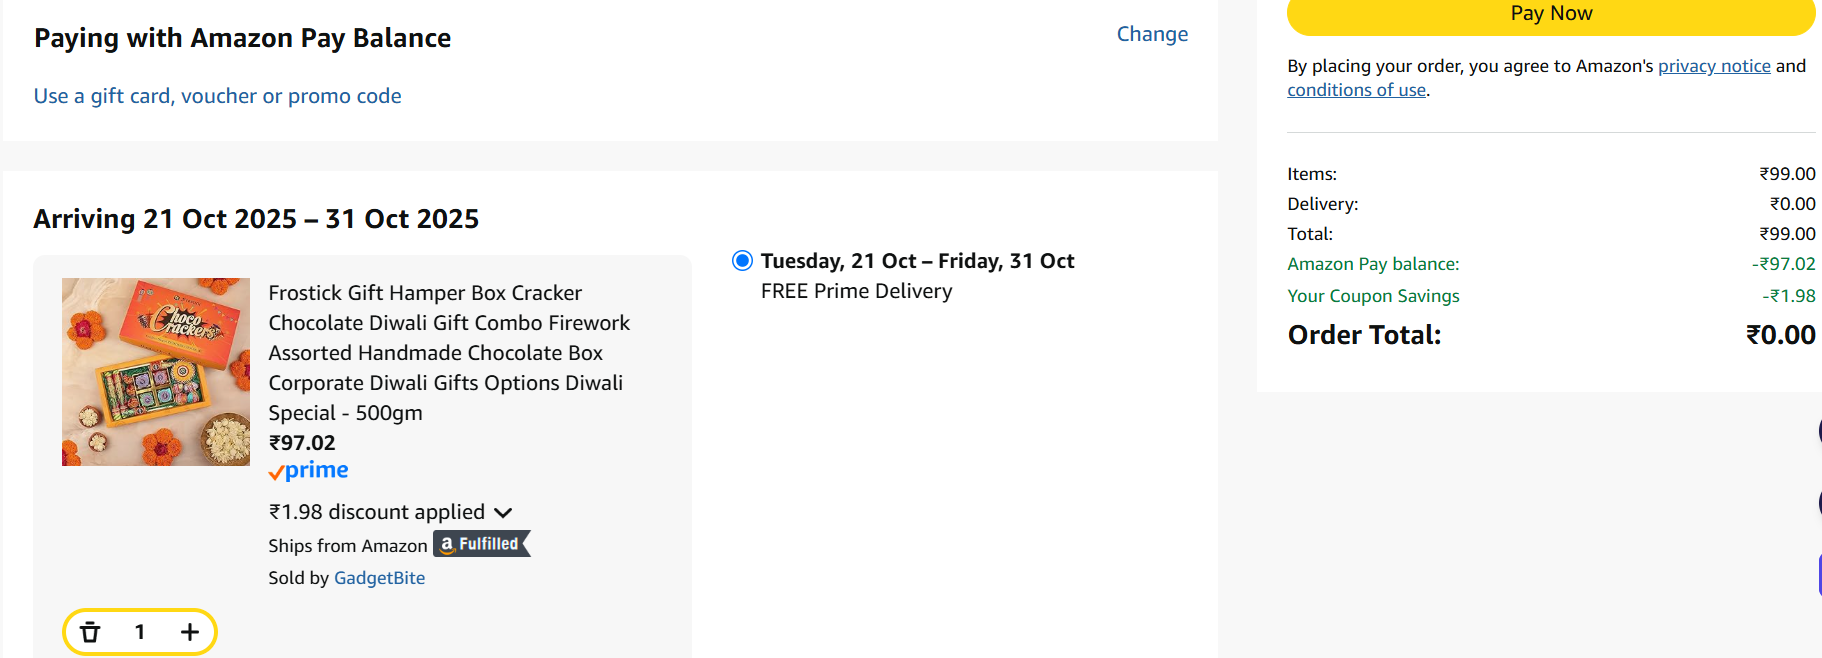1822x658 pixels.
Task: Click the ₹97.02 item price
Action: [x=302, y=443]
